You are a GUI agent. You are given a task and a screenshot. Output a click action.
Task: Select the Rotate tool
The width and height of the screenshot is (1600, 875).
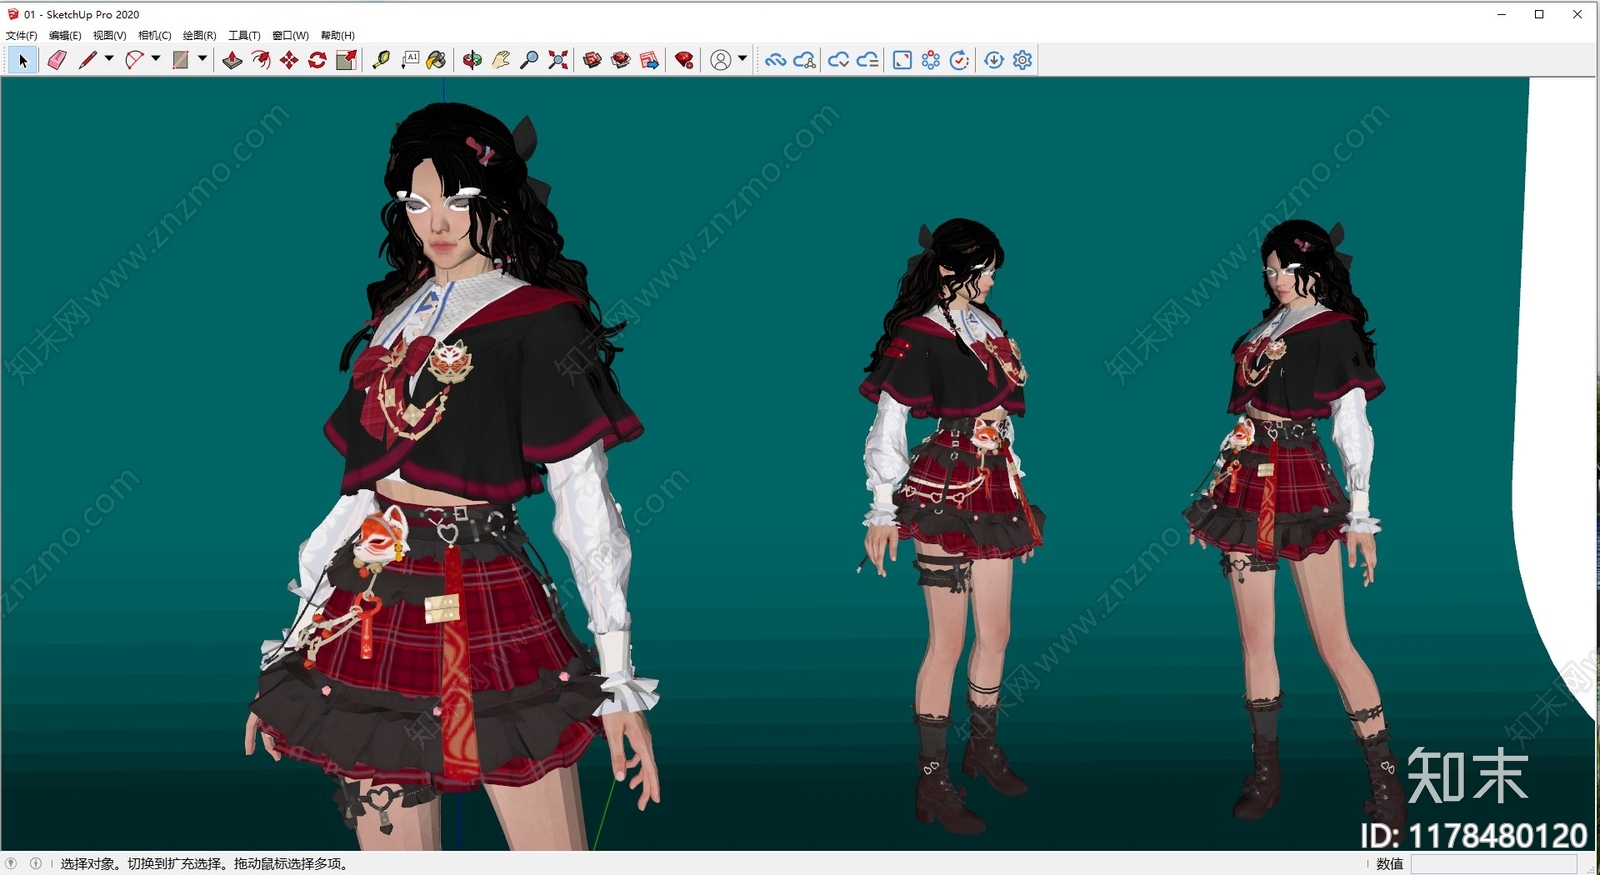(317, 60)
